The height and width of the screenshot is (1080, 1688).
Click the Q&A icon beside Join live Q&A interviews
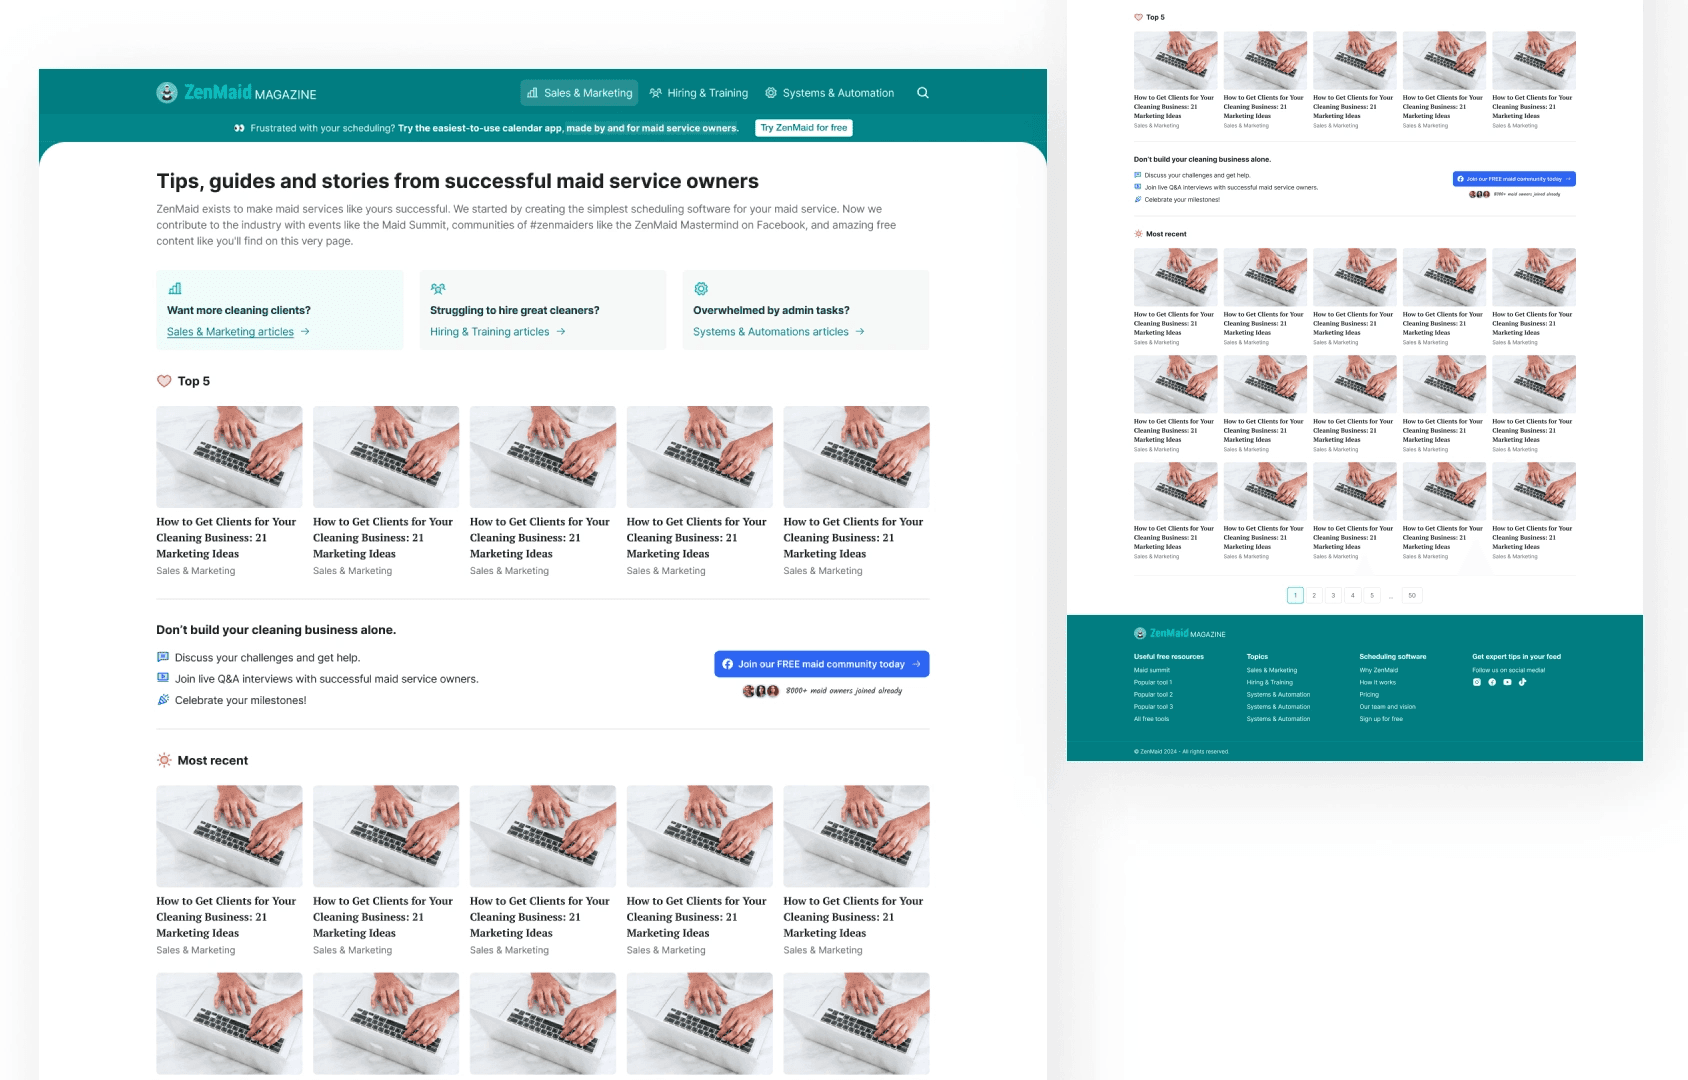tap(163, 678)
